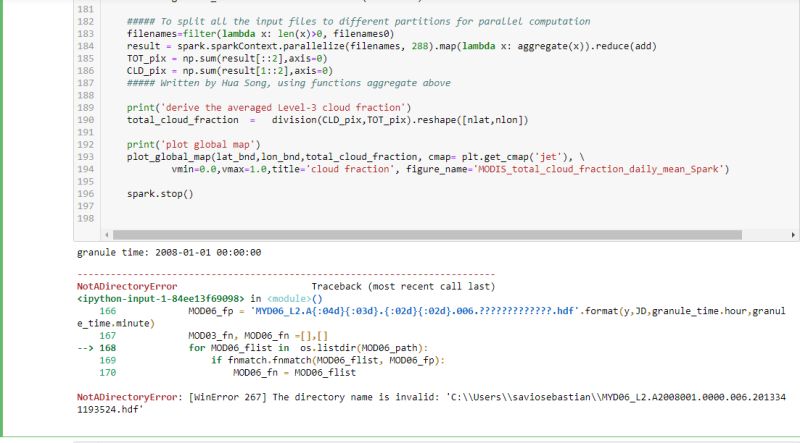This screenshot has width=800, height=443.
Task: Click the MYD06_L2 format string in the traceback
Action: pyautogui.click(x=414, y=311)
